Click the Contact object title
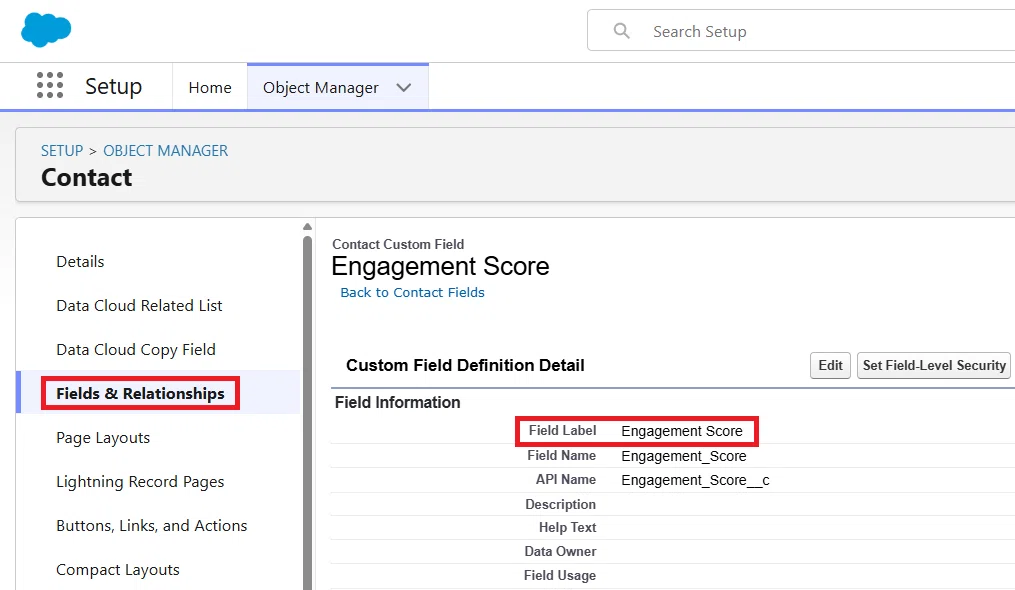The image size is (1015, 590). coord(87,178)
